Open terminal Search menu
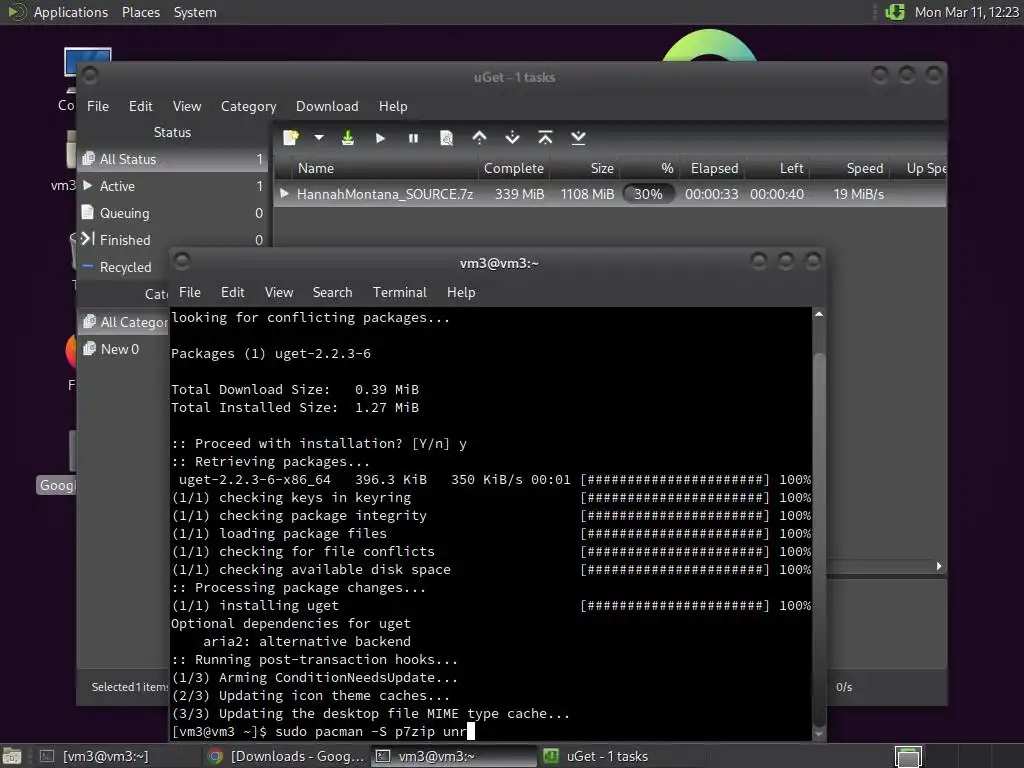This screenshot has height=768, width=1024. (332, 292)
